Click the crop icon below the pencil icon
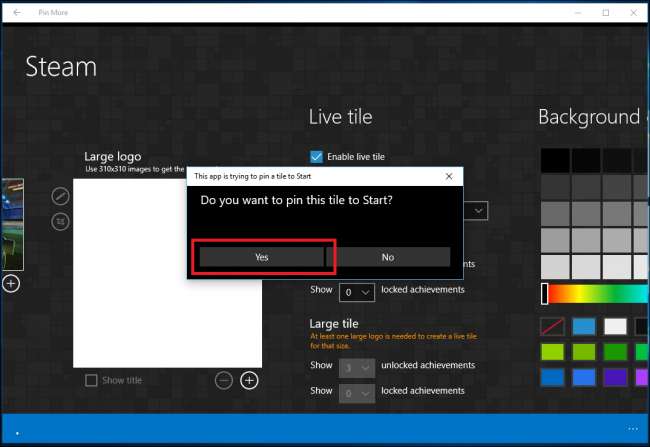 pyautogui.click(x=60, y=221)
